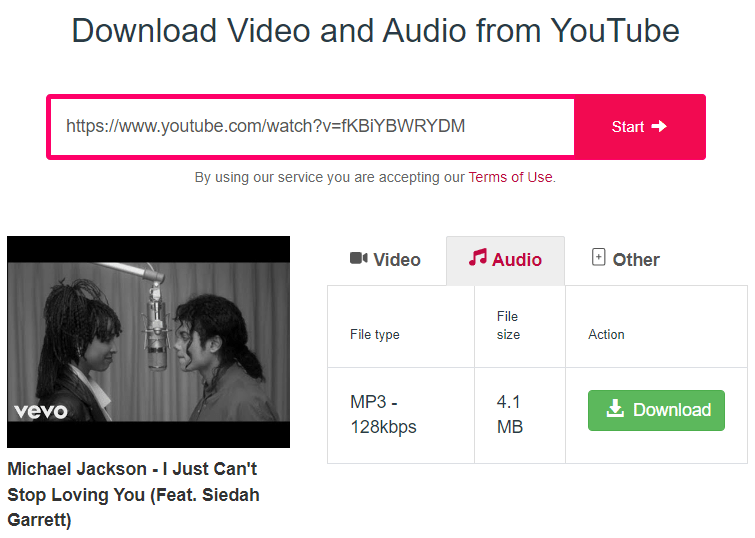This screenshot has height=538, width=755.
Task: Click the video title below the thumbnail
Action: [133, 494]
